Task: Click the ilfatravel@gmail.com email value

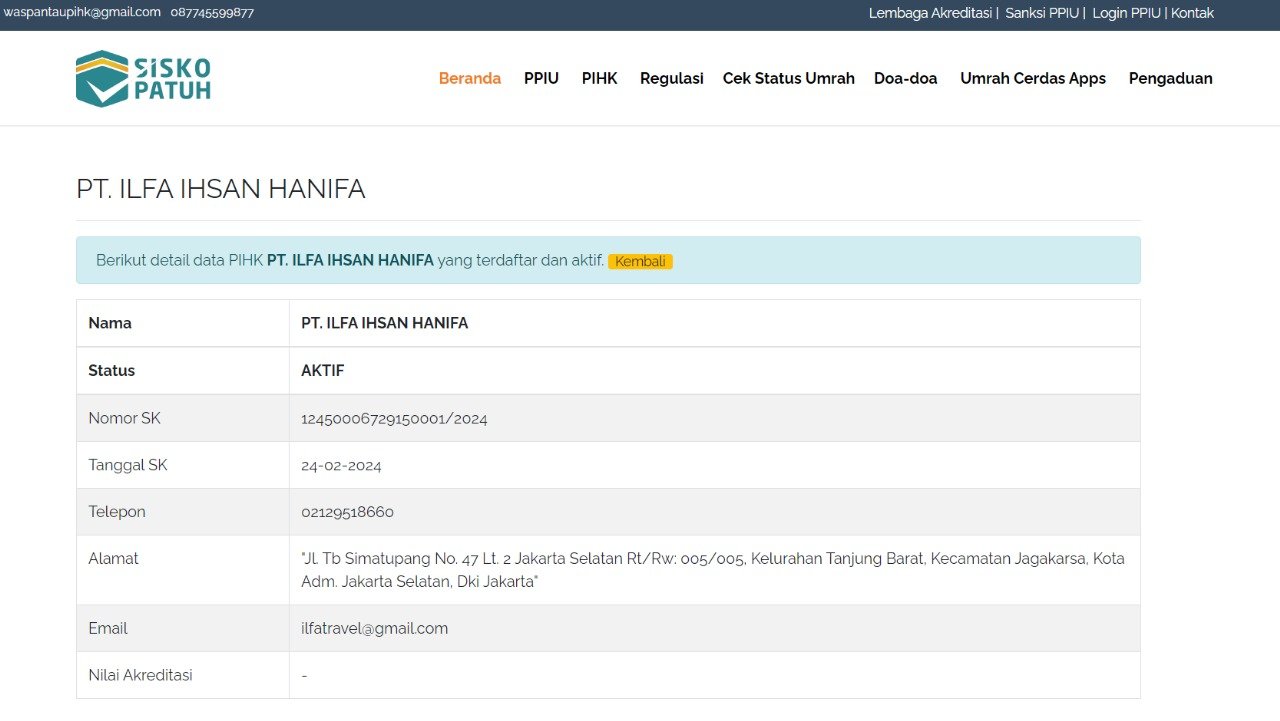Action: 374,628
